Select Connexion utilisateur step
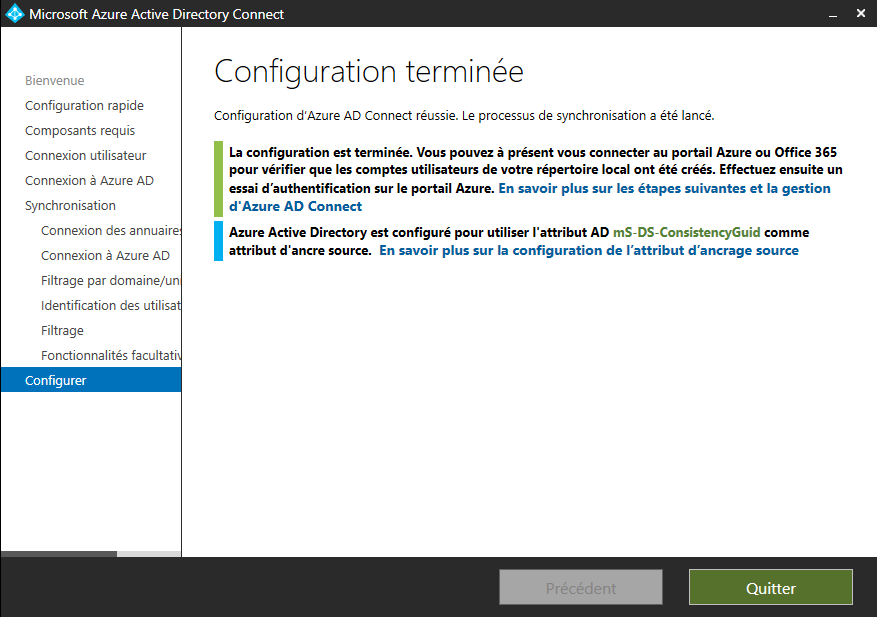This screenshot has width=877, height=617. click(x=86, y=156)
